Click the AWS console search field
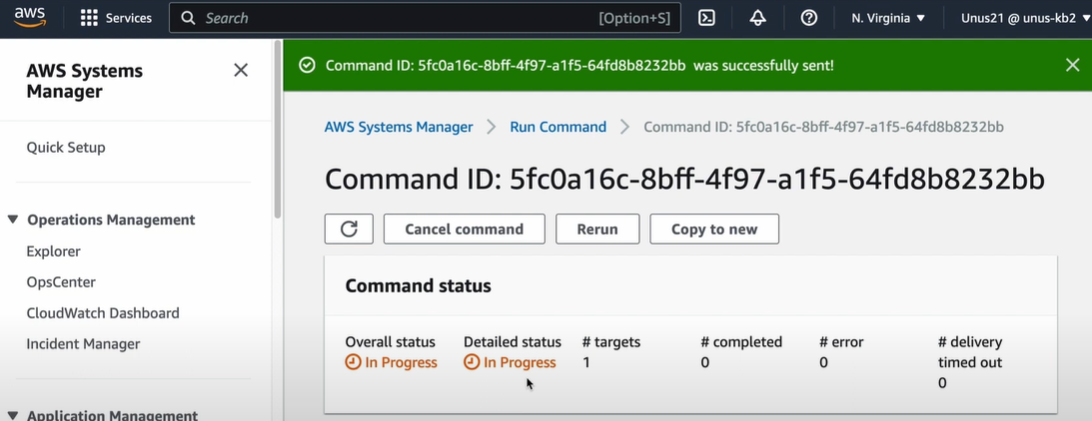Image resolution: width=1092 pixels, height=421 pixels. point(425,18)
